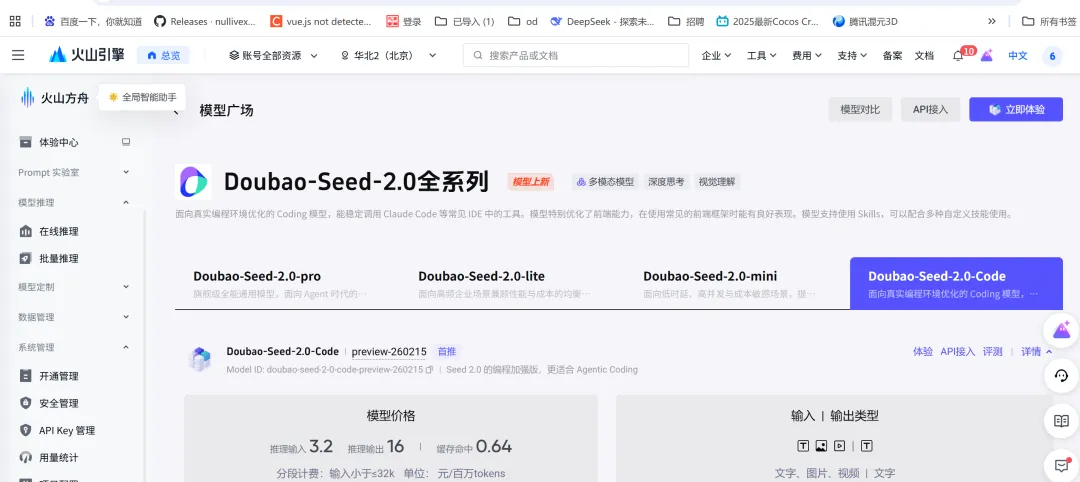
Task: Open the user avatar labeled 6
Action: coord(1052,56)
